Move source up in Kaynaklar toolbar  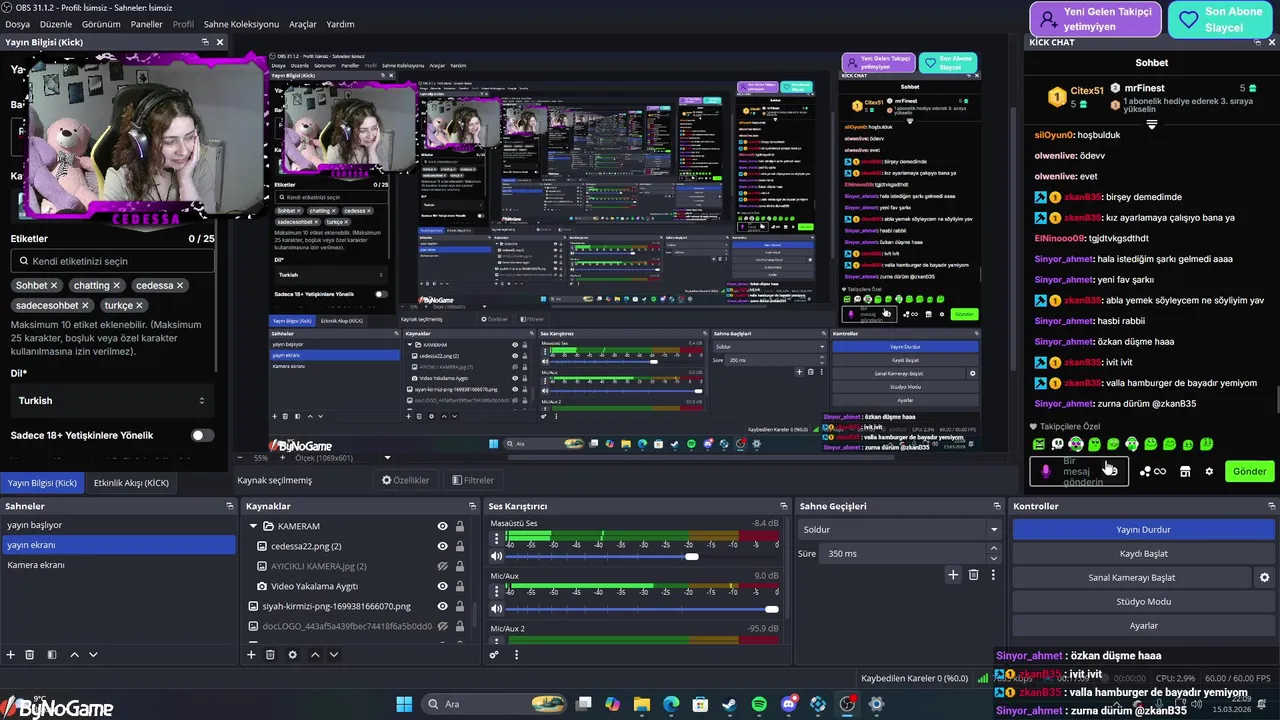pyautogui.click(x=315, y=655)
